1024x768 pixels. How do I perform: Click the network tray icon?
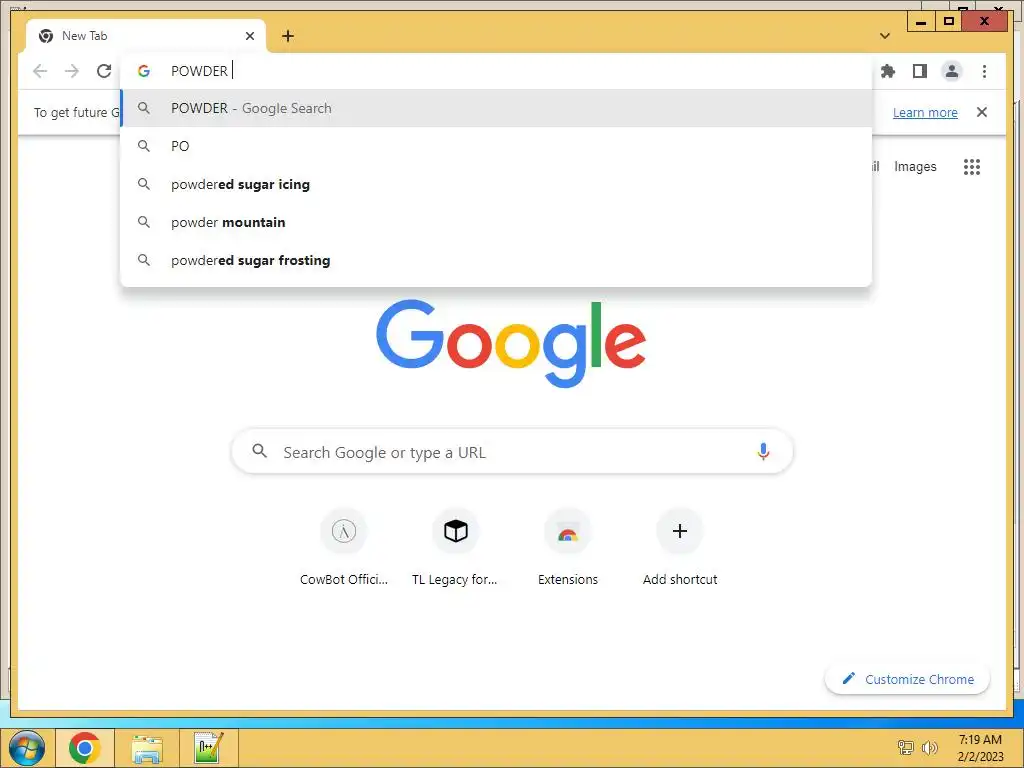905,748
